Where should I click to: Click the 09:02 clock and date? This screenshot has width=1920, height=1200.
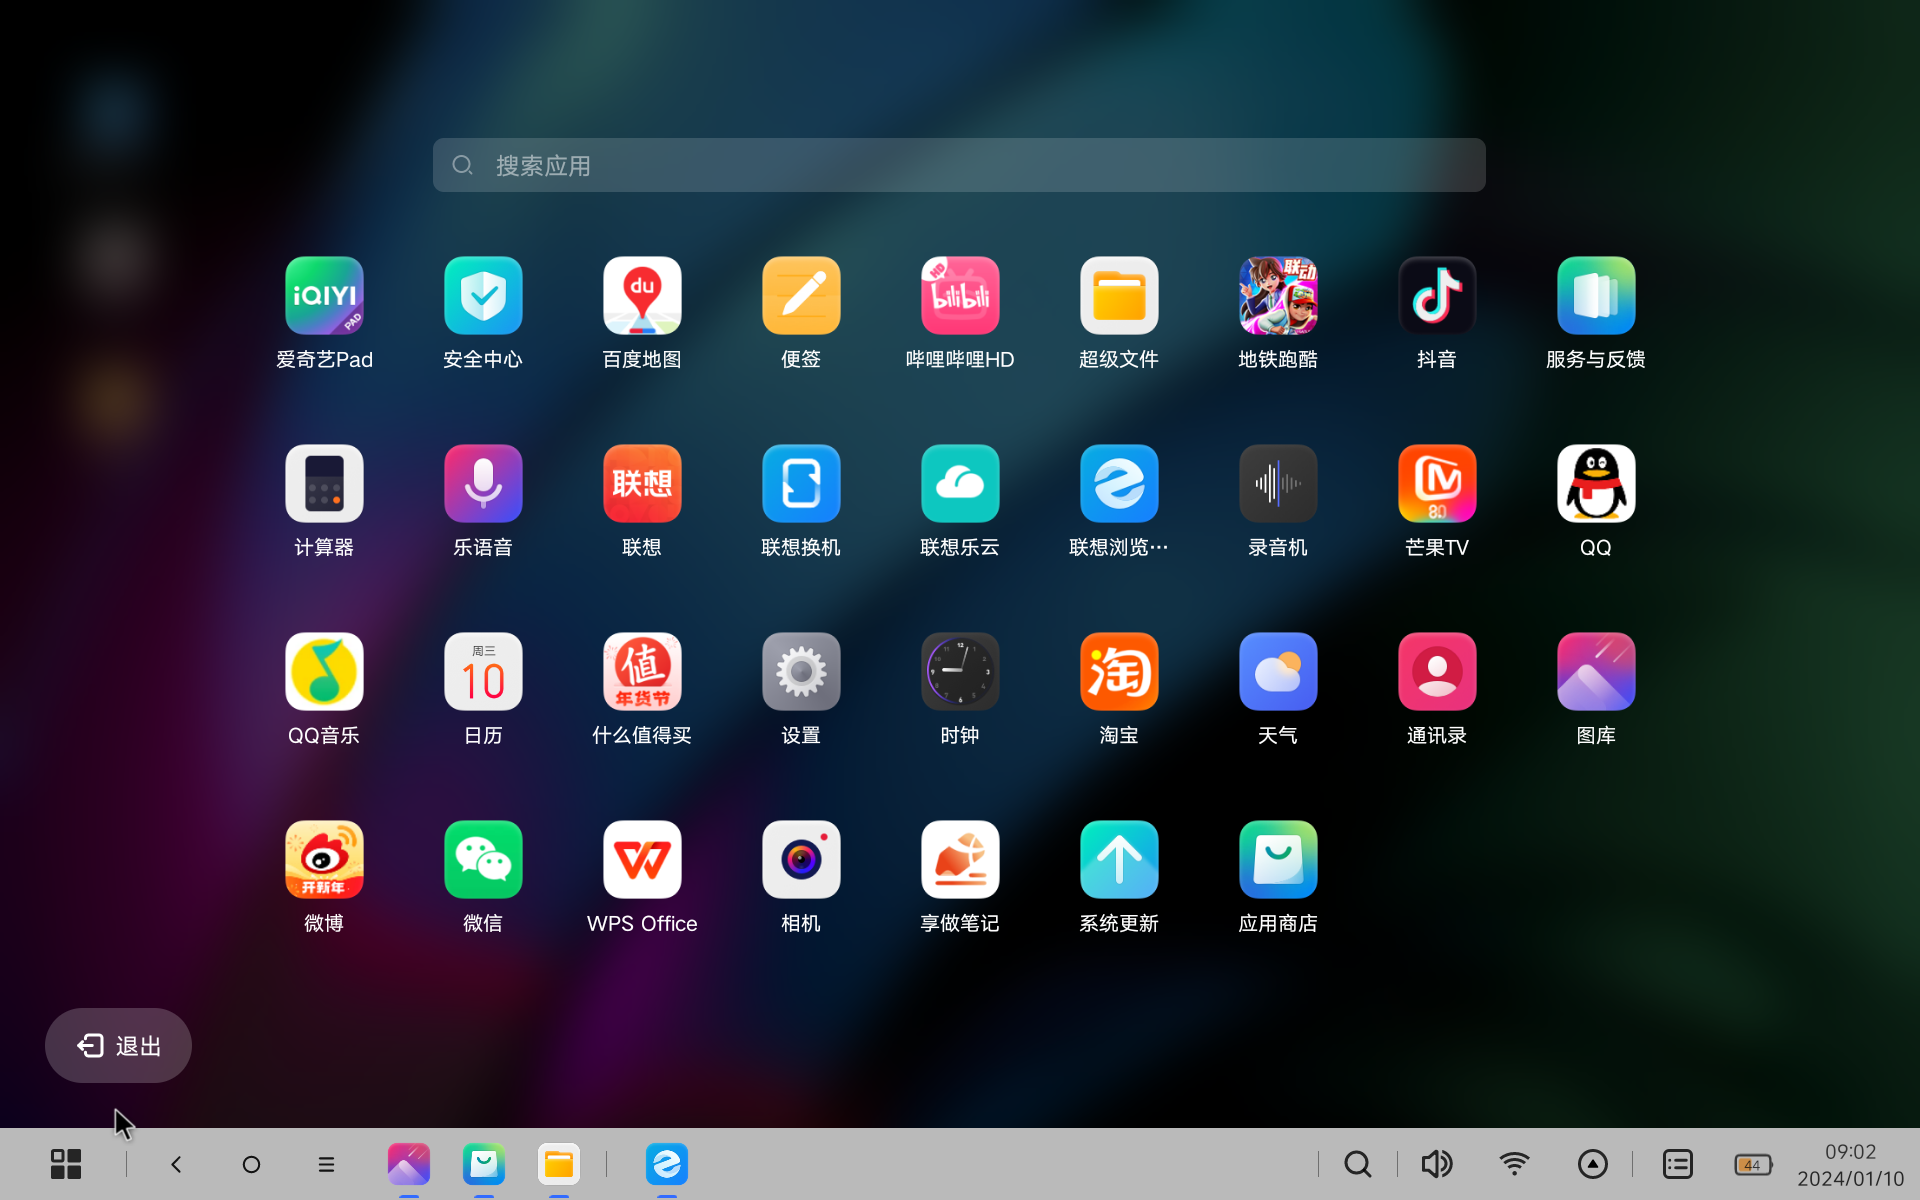pos(1850,1165)
